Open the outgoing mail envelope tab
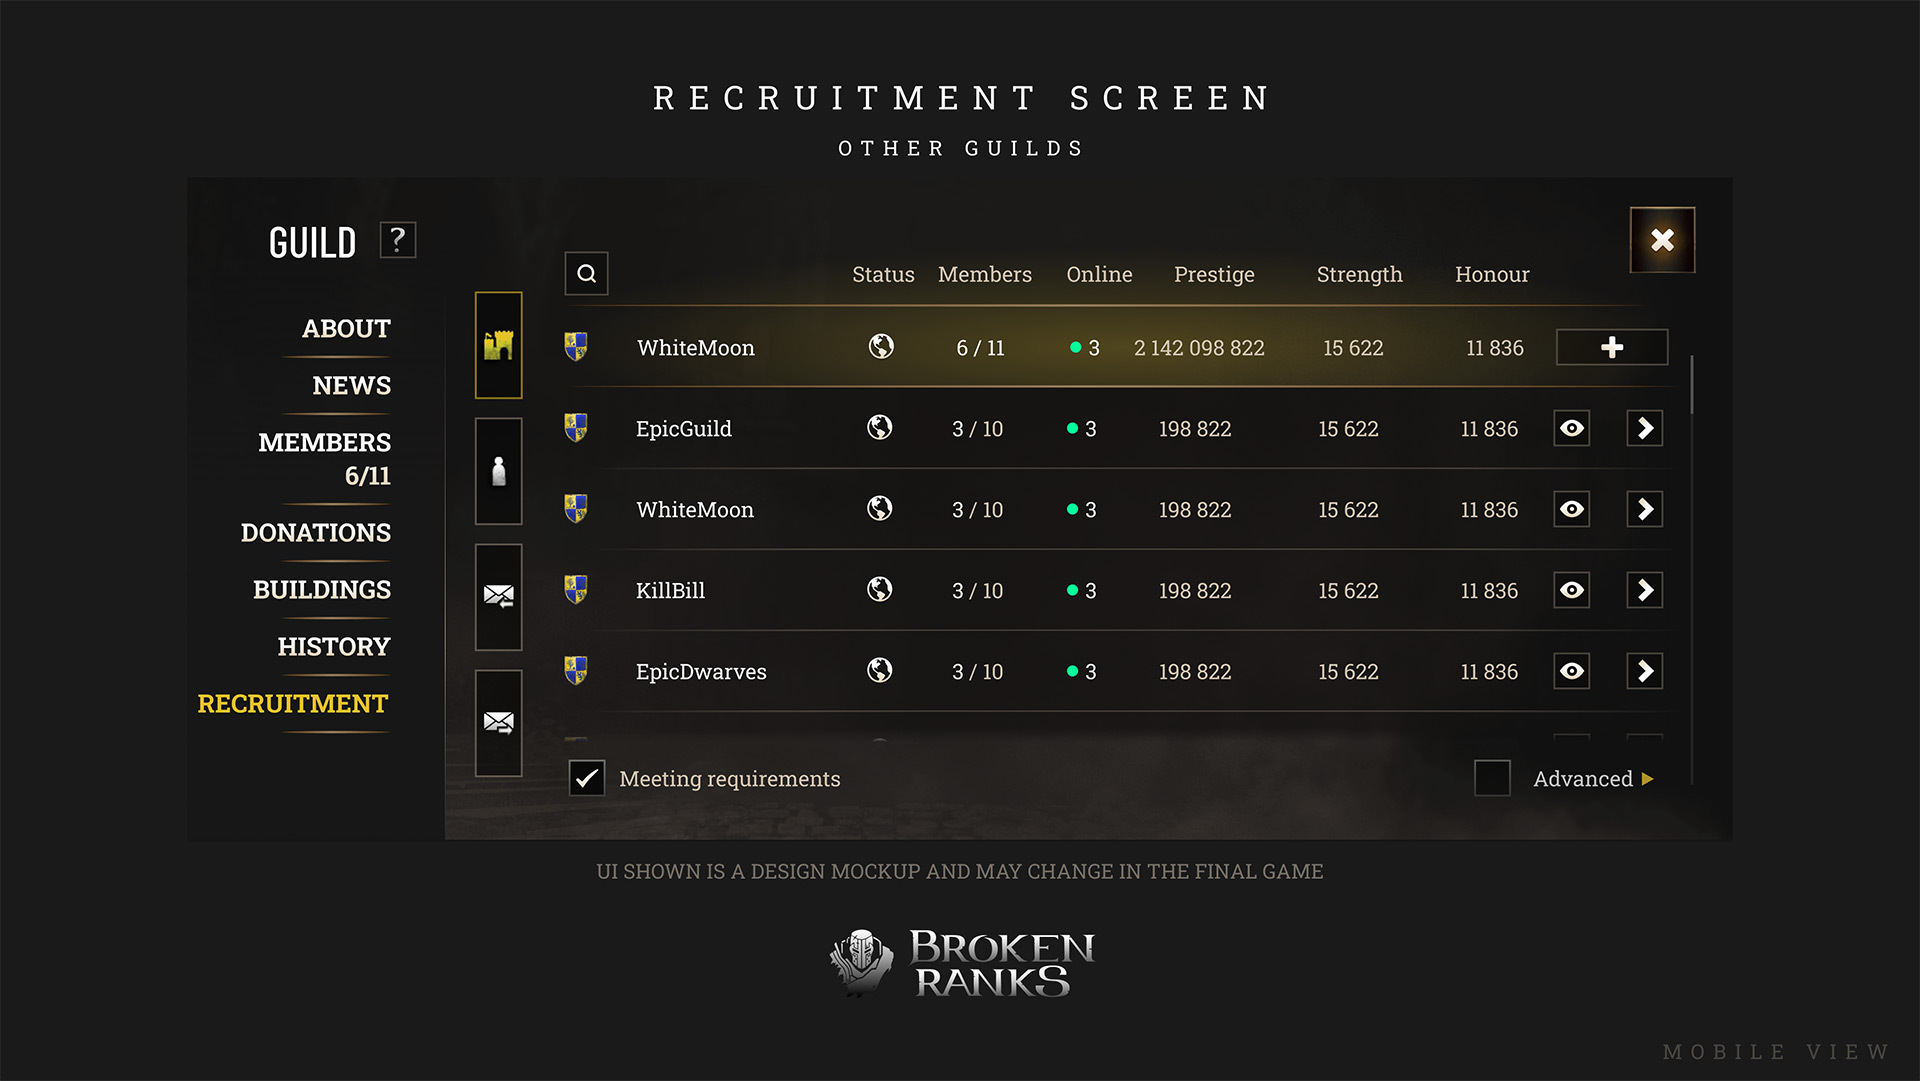 pyautogui.click(x=498, y=723)
